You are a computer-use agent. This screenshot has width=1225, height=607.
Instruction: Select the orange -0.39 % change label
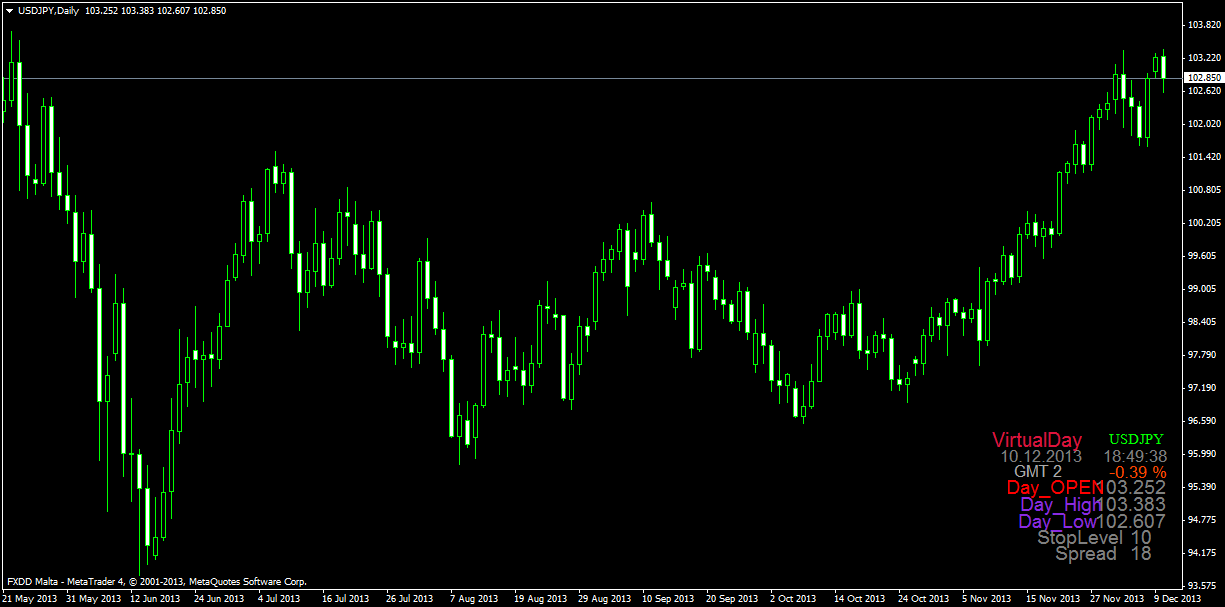pos(1140,472)
